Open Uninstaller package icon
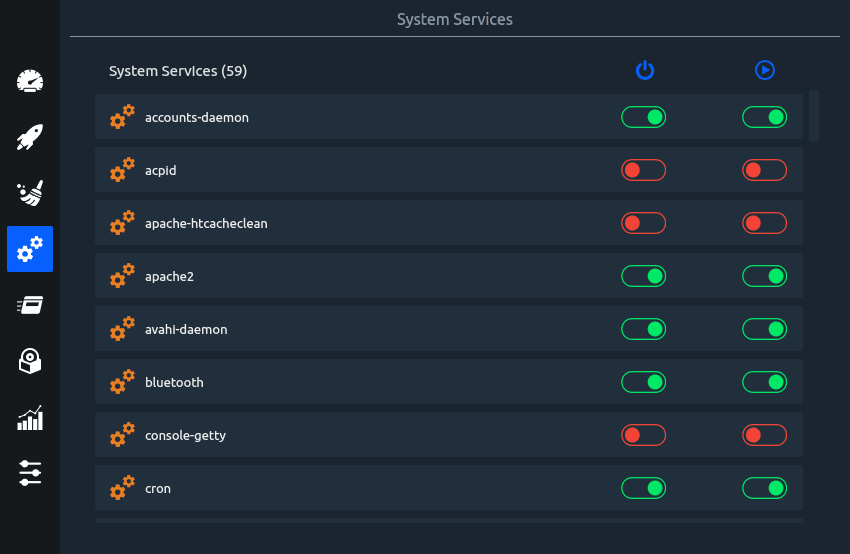The width and height of the screenshot is (850, 554). pyautogui.click(x=30, y=361)
